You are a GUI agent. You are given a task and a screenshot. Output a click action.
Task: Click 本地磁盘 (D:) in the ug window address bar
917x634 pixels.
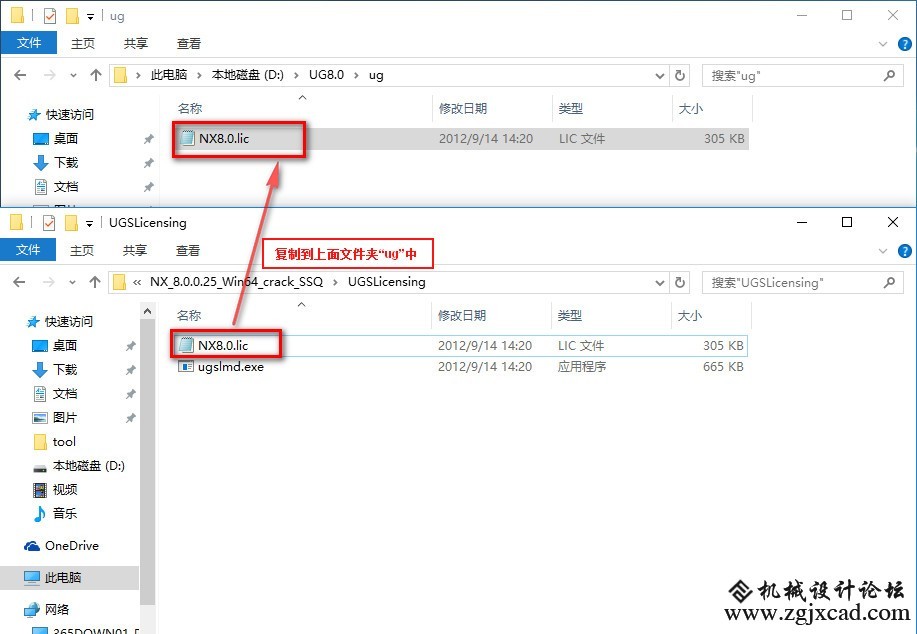pos(247,75)
